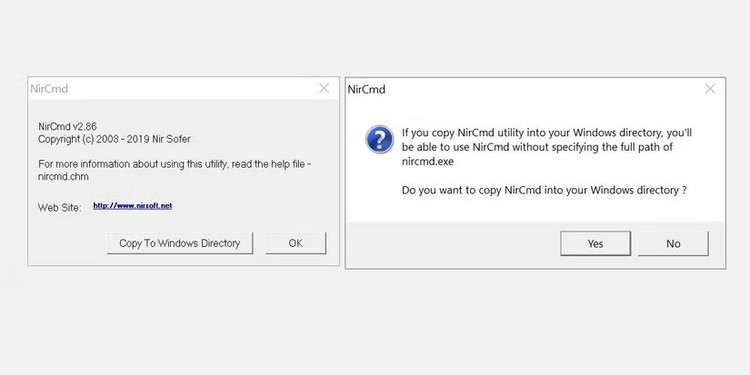Screen dimensions: 750x375
Task: Click the Web Site label
Action: (60, 208)
